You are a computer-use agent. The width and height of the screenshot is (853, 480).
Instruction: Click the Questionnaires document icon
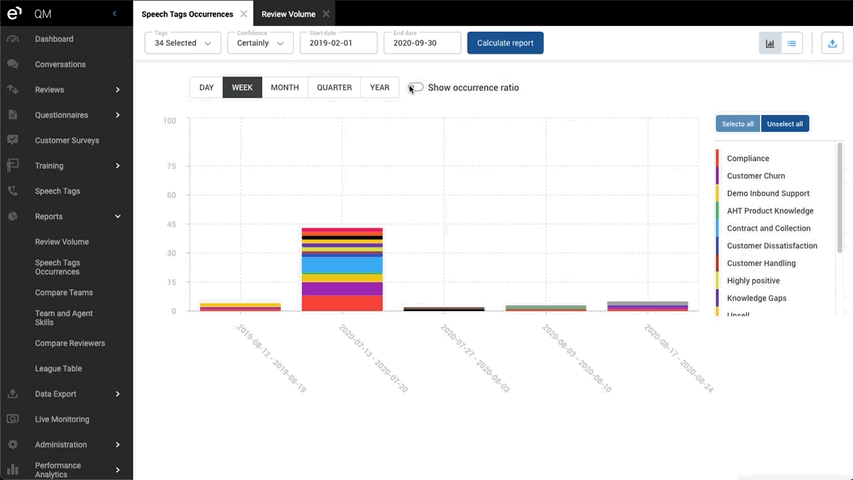click(x=13, y=115)
